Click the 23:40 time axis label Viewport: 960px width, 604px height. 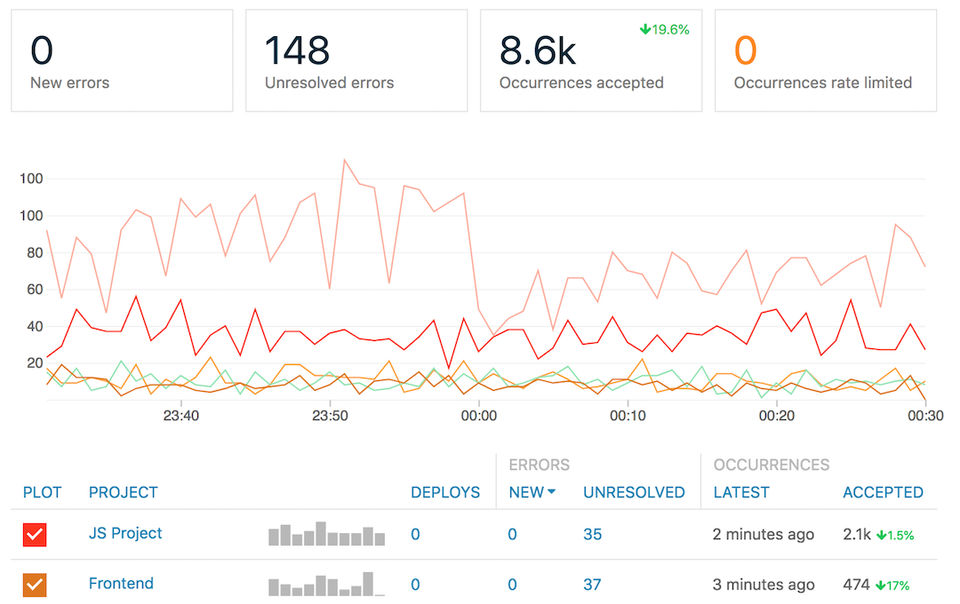(x=181, y=416)
